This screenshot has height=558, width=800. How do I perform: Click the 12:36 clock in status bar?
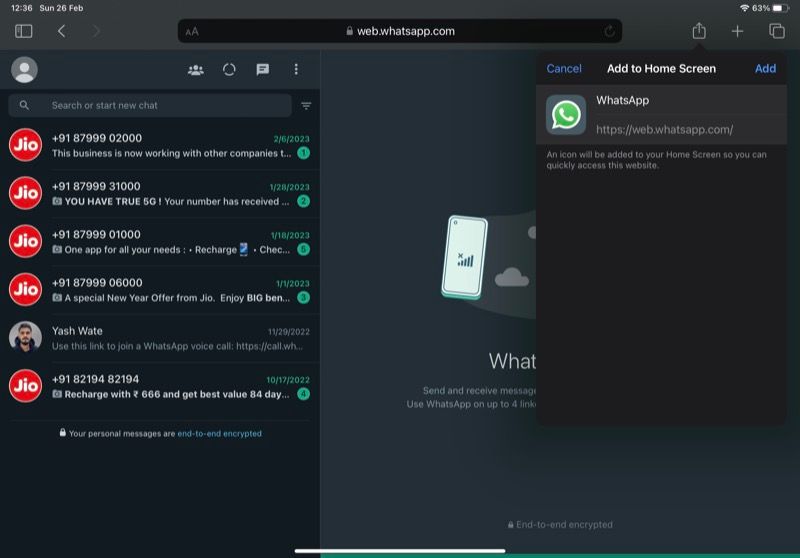coord(21,8)
